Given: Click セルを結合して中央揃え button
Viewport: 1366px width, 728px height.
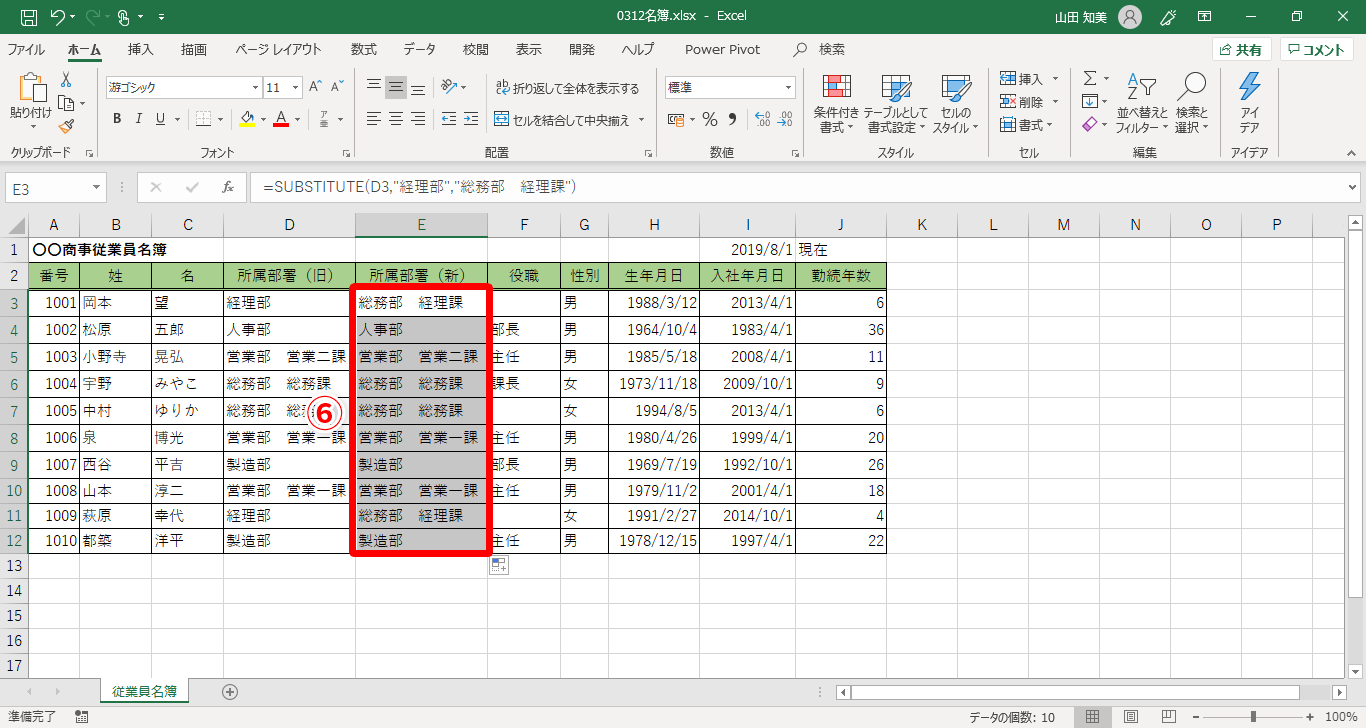Looking at the screenshot, I should point(563,120).
